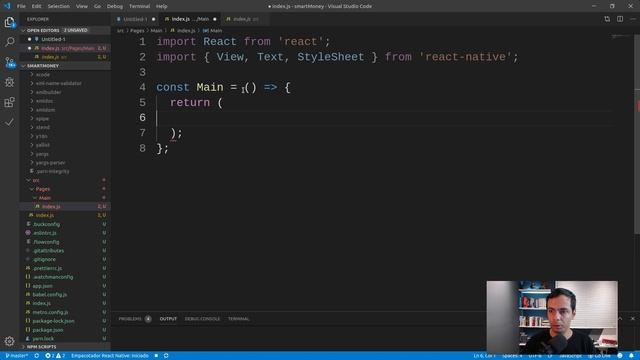Screen dimensions: 640x360
Task: Switch to the Untitled-1 editor tab
Action: tap(135, 19)
